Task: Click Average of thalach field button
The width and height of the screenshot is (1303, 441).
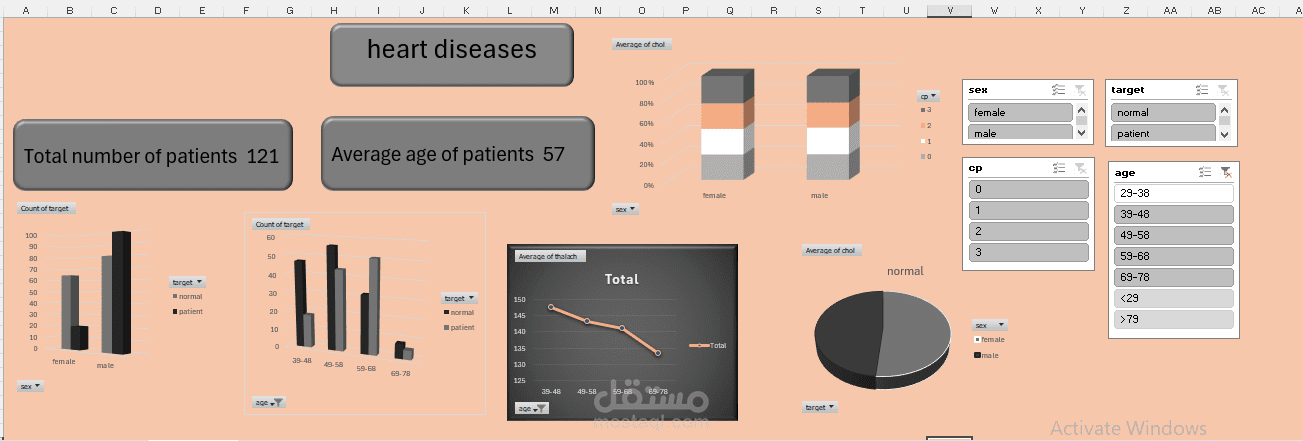Action: (x=549, y=256)
